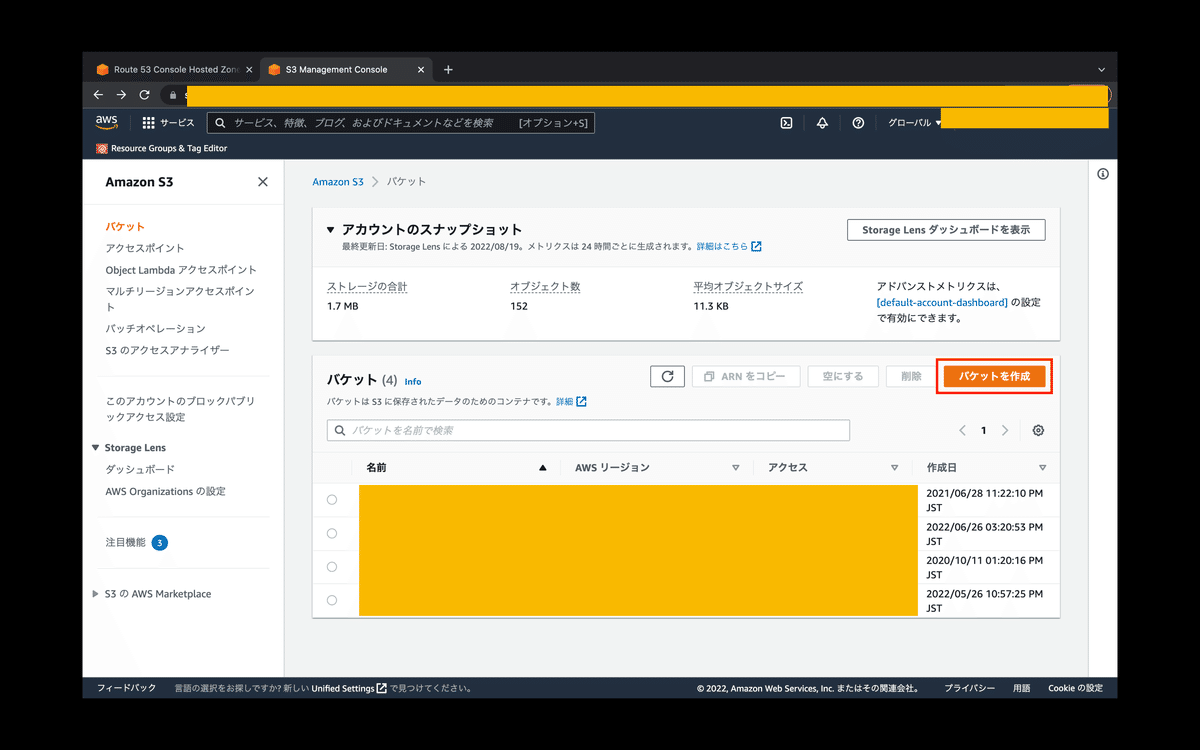1200x750 pixels.
Task: Open Object Lambda アクセスポイント
Action: coord(181,270)
